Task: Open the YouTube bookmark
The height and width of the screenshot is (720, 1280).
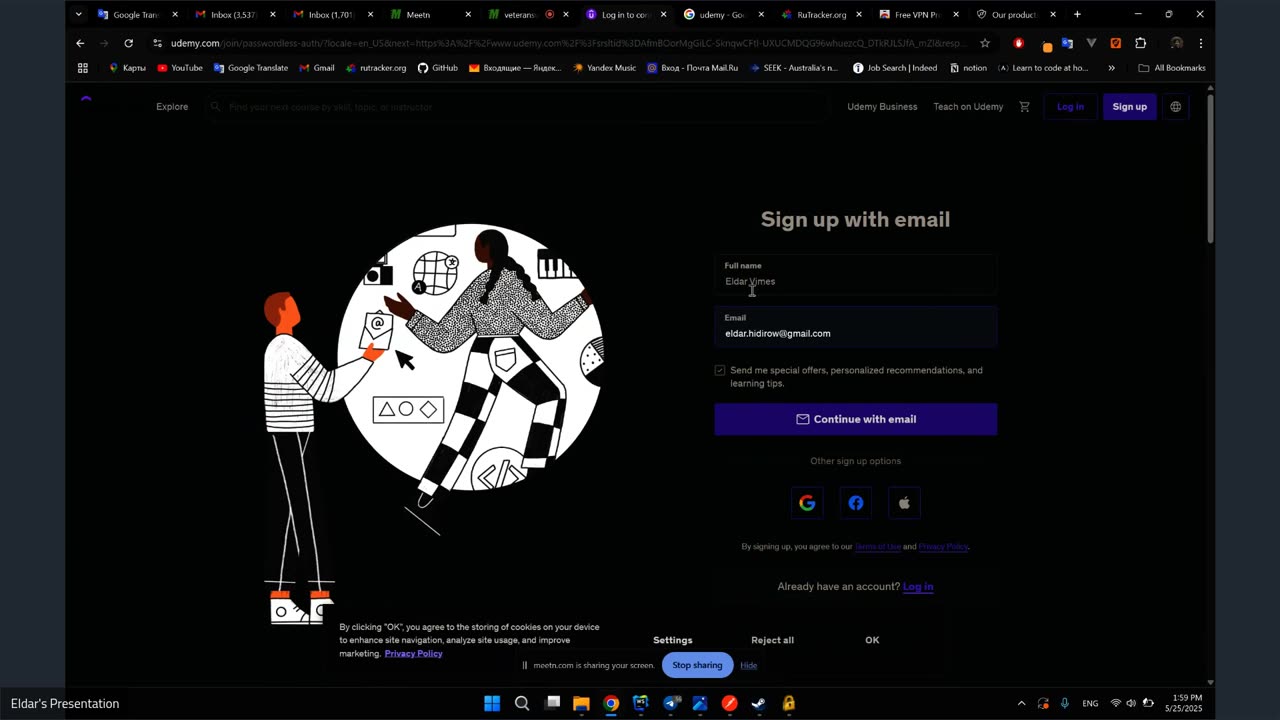Action: click(179, 68)
